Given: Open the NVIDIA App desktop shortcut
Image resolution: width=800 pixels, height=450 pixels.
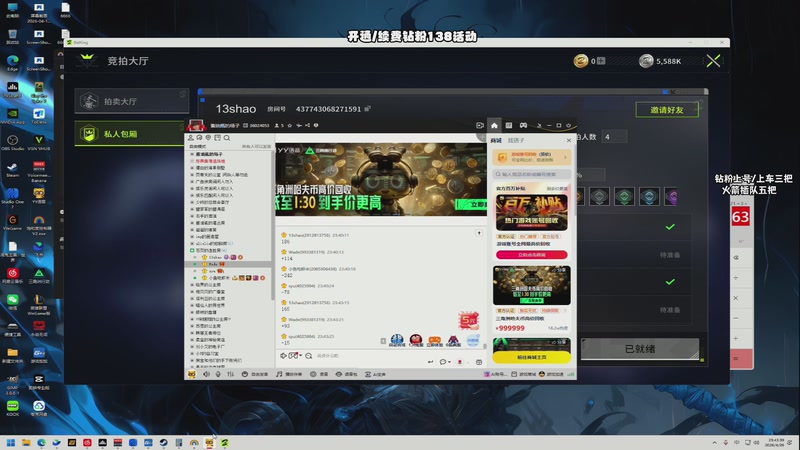Looking at the screenshot, I should coord(13,116).
